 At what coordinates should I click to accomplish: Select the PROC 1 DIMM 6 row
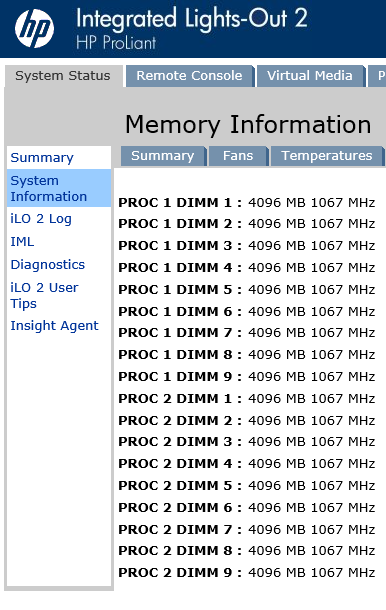pyautogui.click(x=247, y=312)
